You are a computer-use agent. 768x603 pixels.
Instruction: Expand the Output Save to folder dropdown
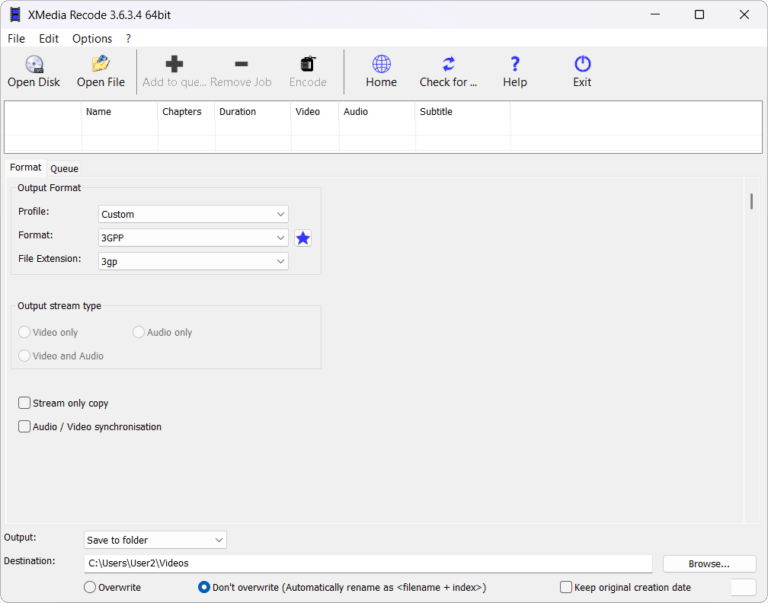pos(155,540)
